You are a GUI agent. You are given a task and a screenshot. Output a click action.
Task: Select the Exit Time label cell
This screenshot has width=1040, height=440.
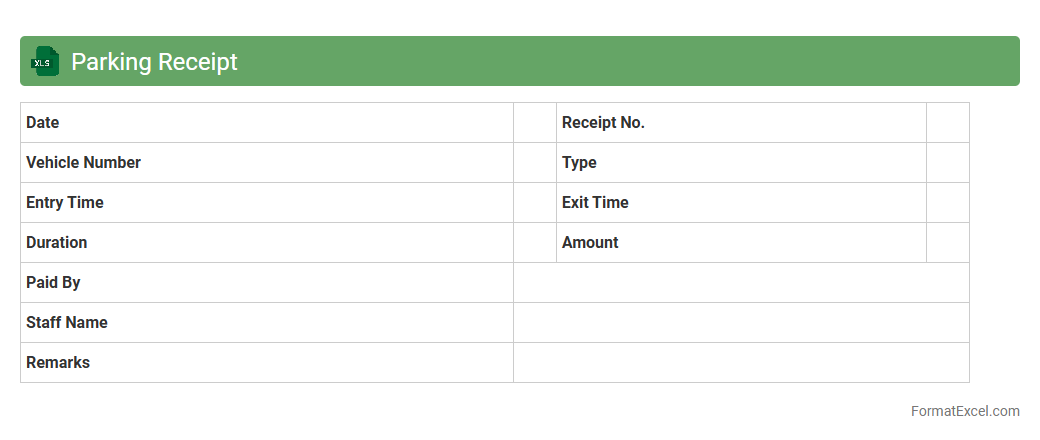[740, 203]
